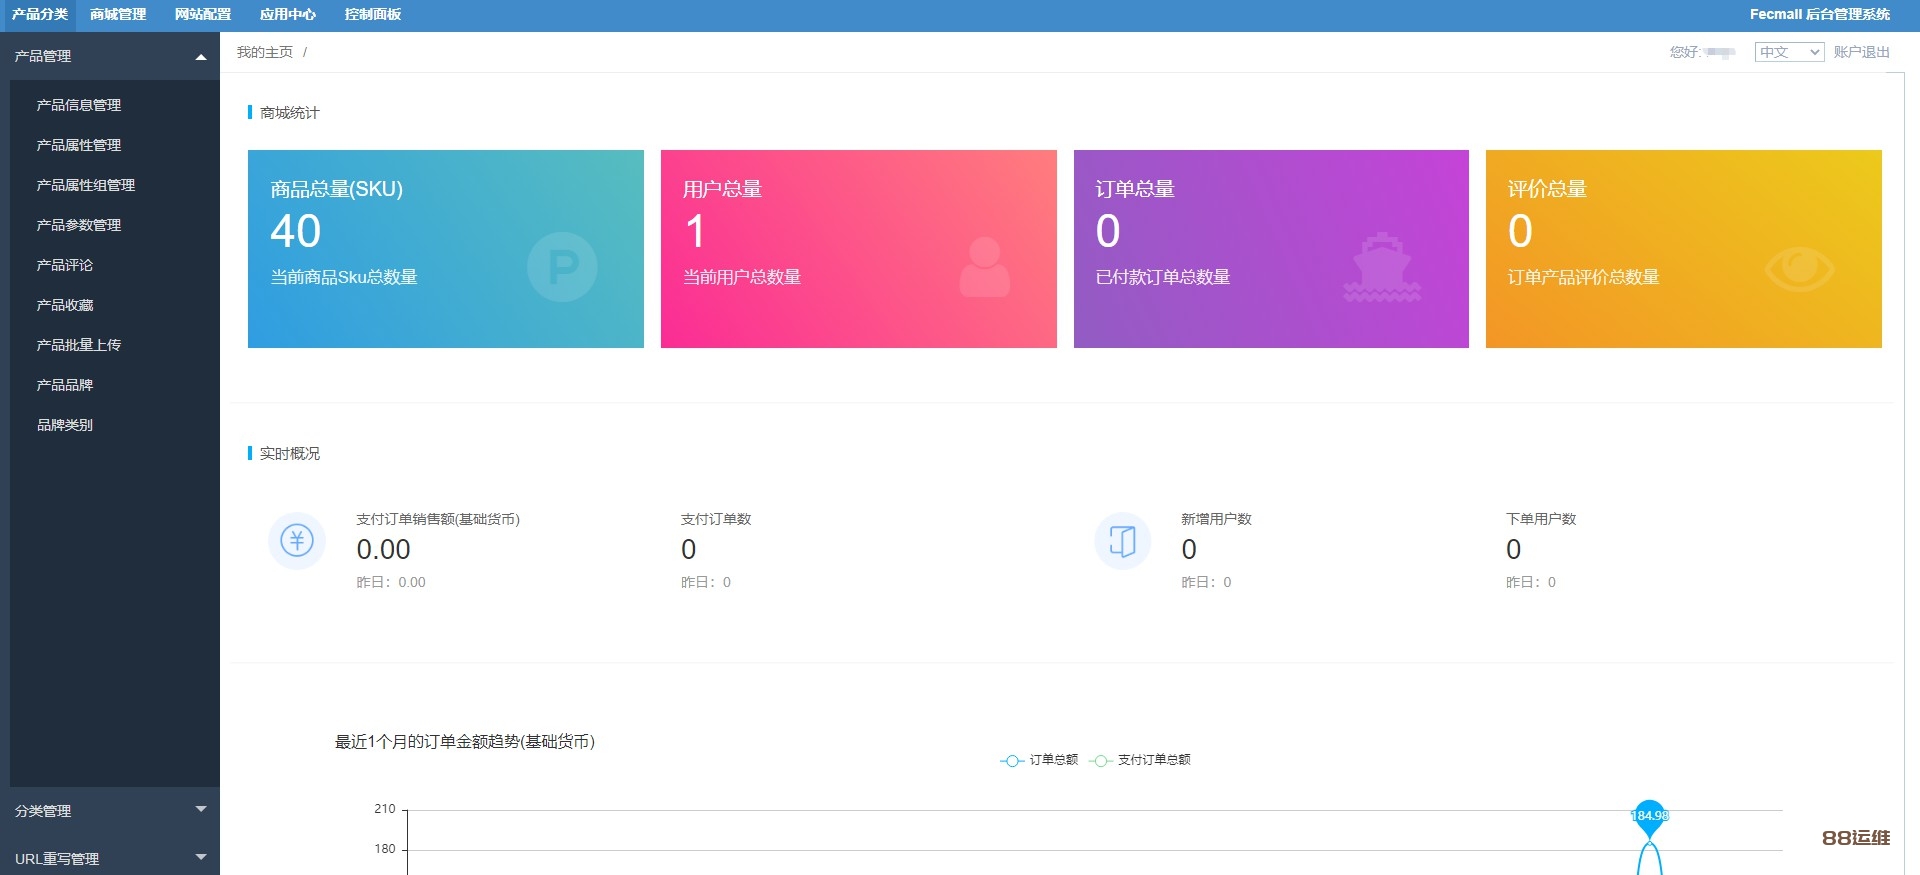
Task: Click the 下单用户数 label
Action: tap(1541, 519)
